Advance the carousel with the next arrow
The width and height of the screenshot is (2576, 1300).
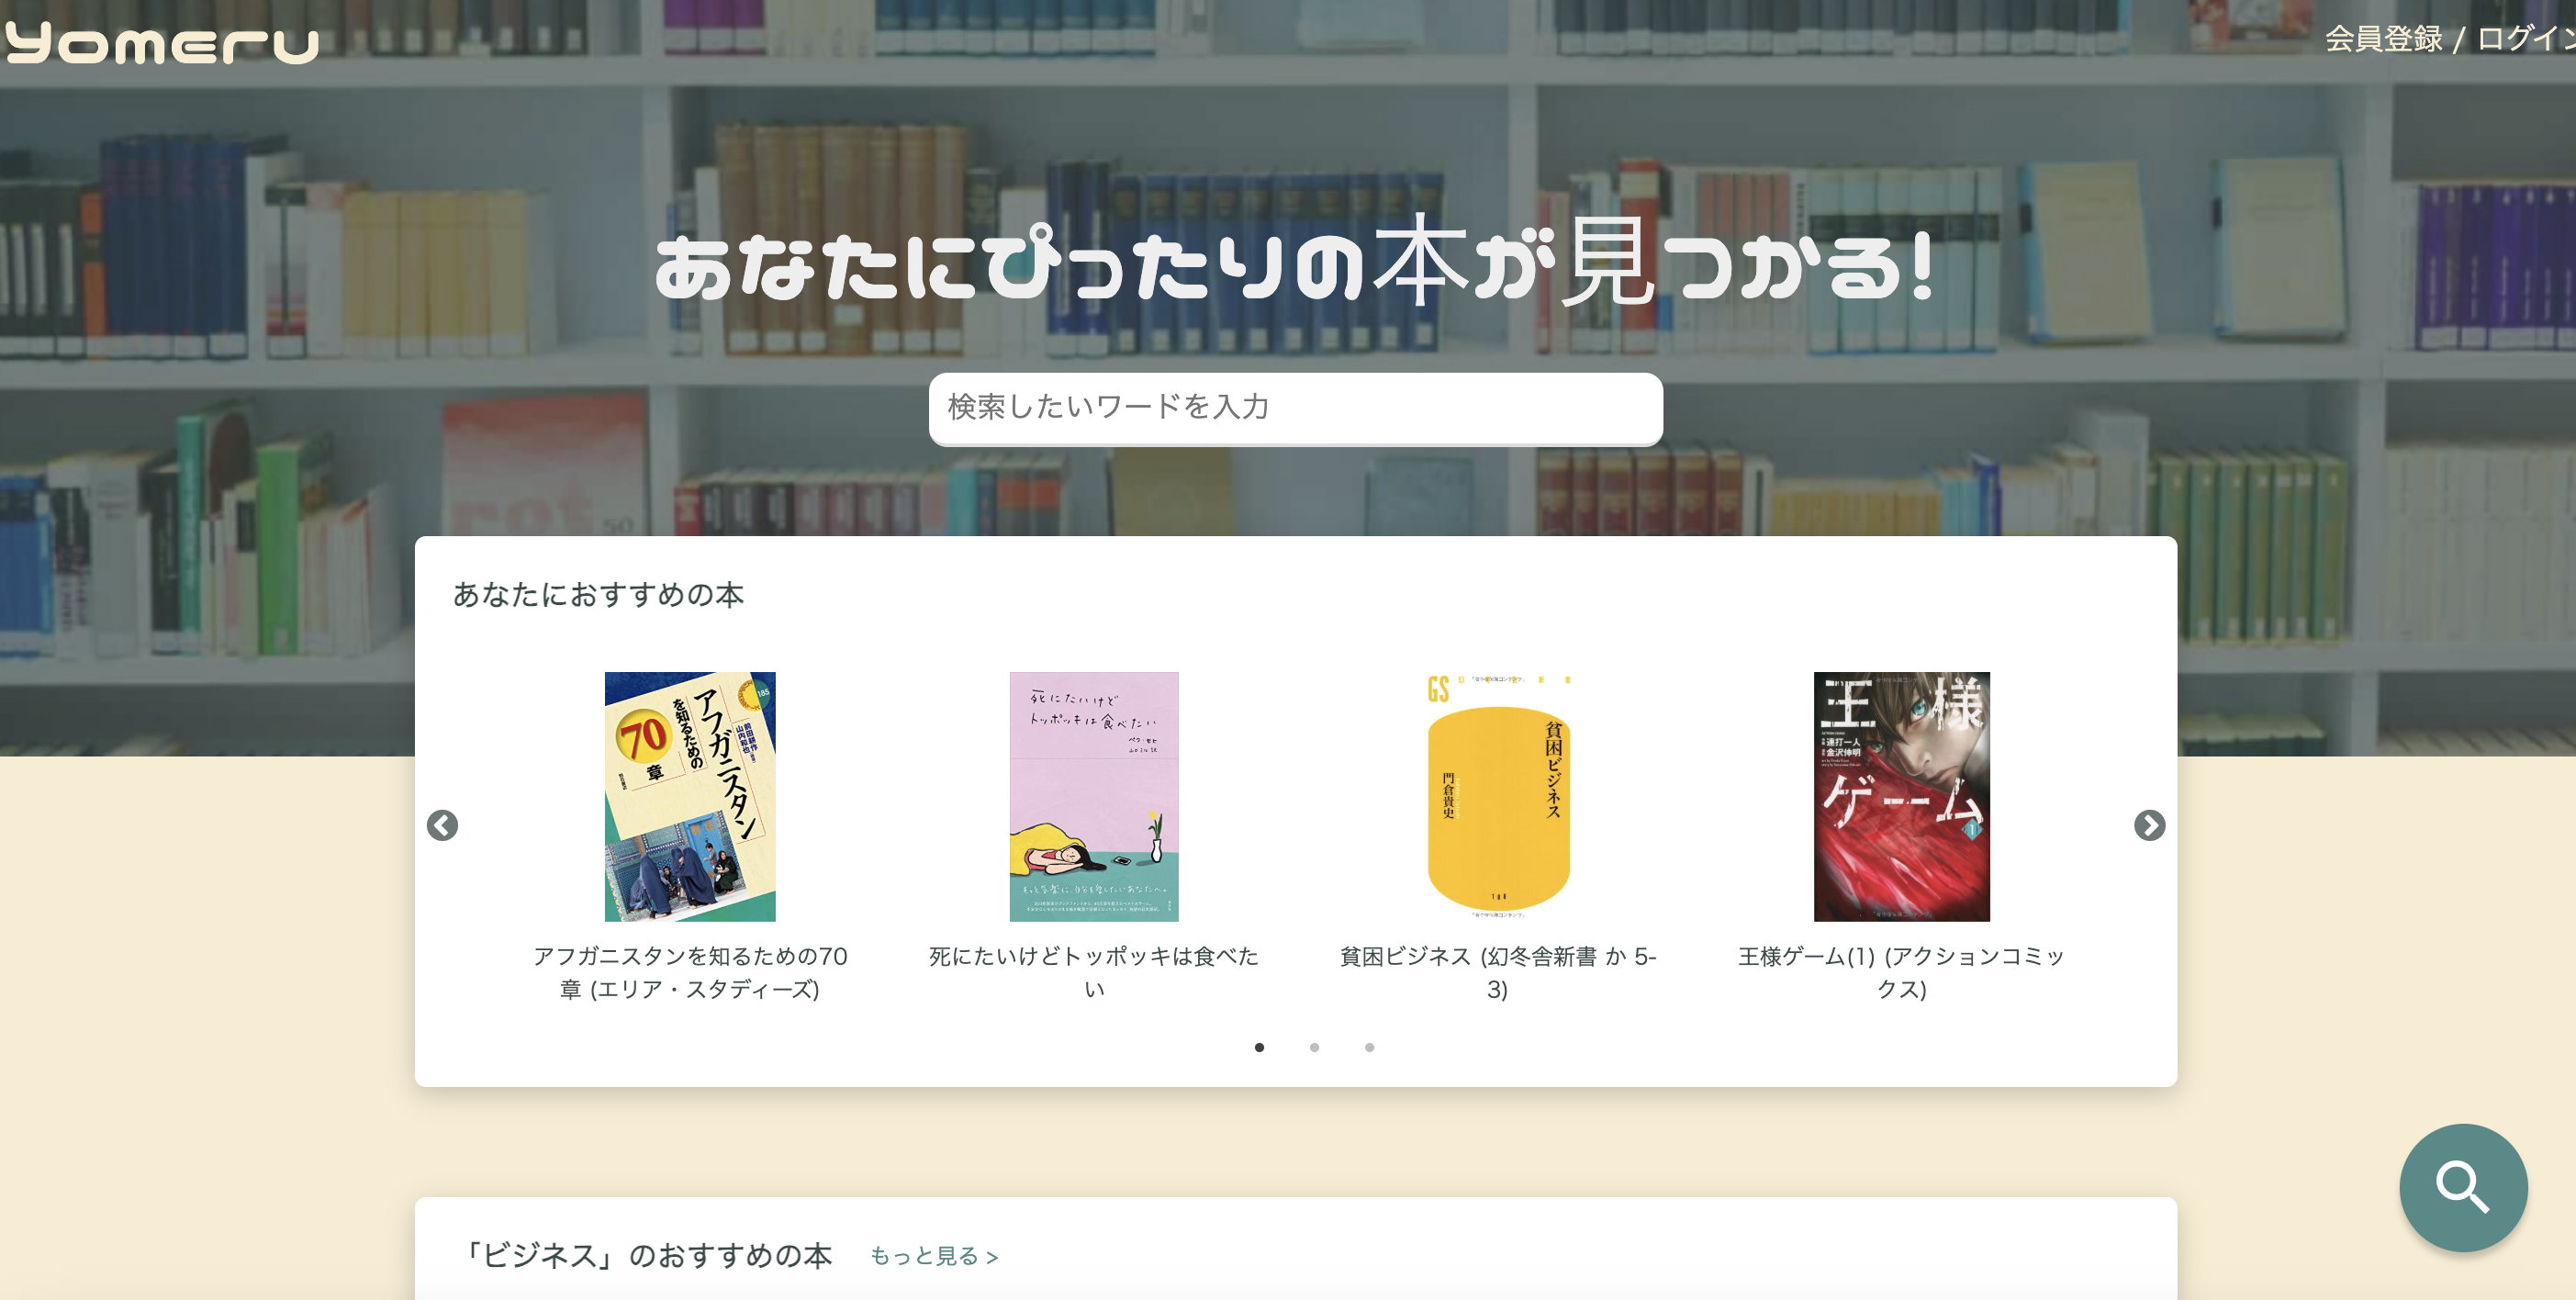pos(2149,825)
